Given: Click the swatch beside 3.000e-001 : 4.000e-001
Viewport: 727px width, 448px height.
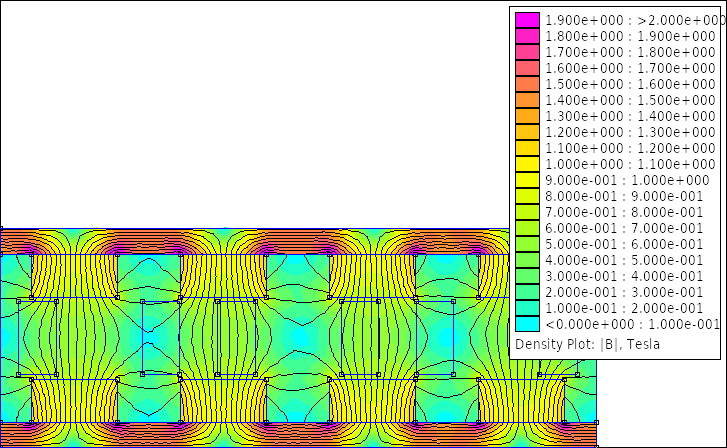Looking at the screenshot, I should (x=527, y=276).
